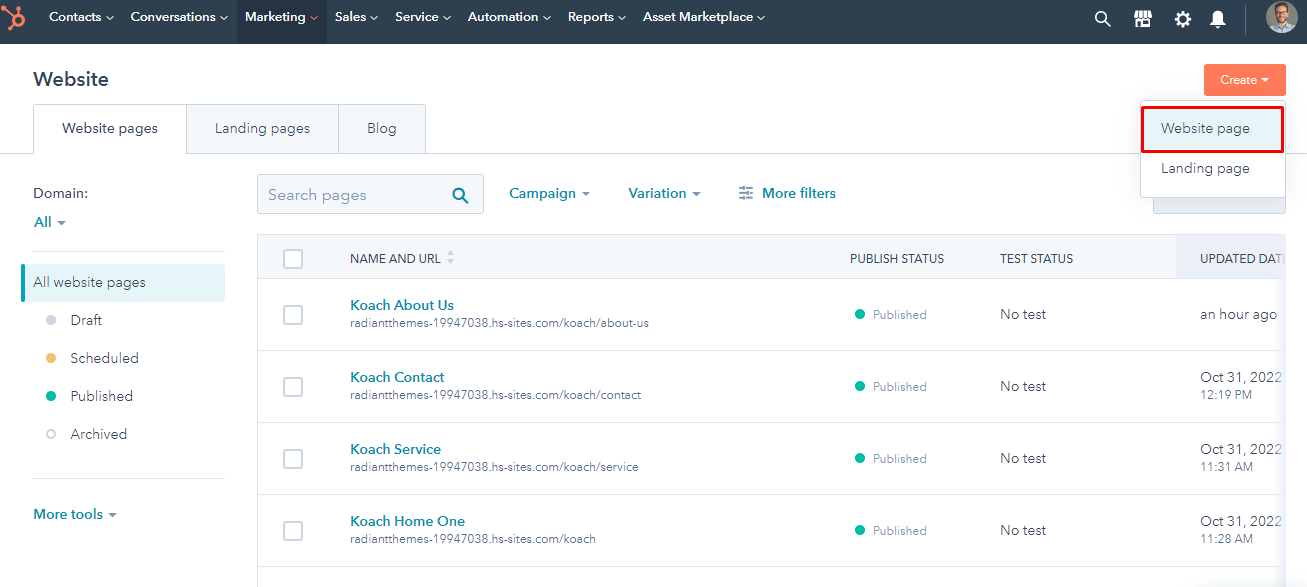Expand the Reports menu
Viewport: 1307px width, 587px height.
click(597, 17)
